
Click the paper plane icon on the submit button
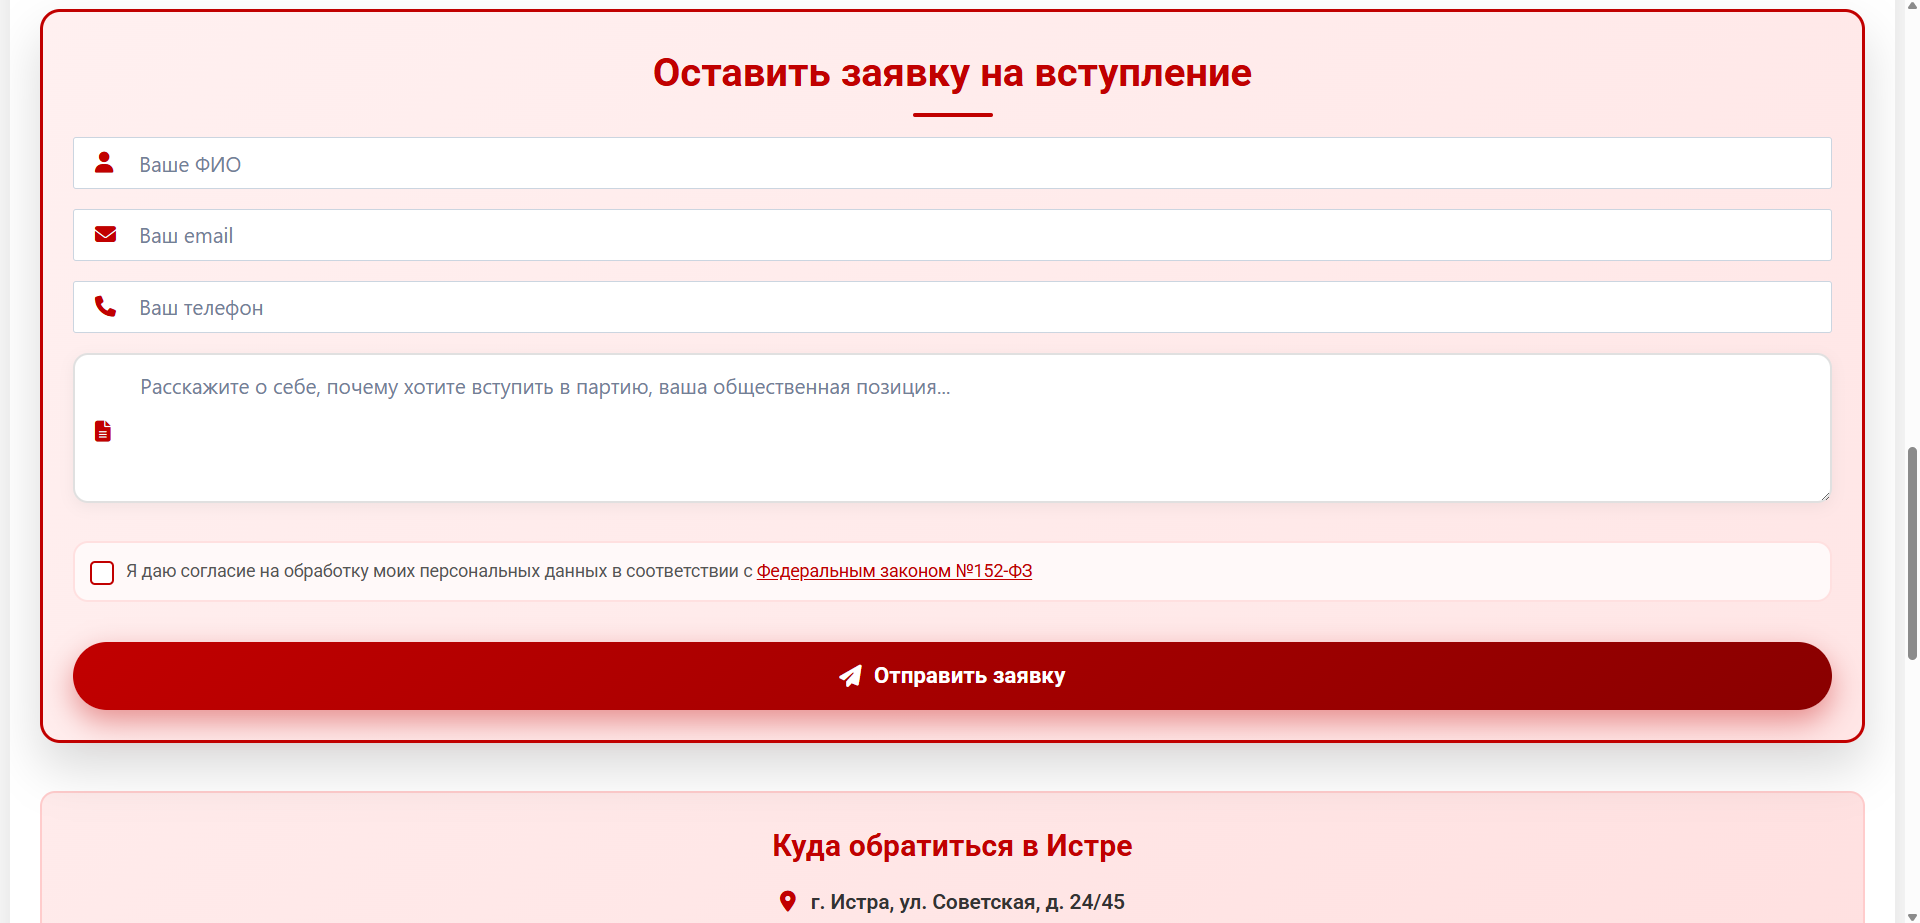(850, 676)
